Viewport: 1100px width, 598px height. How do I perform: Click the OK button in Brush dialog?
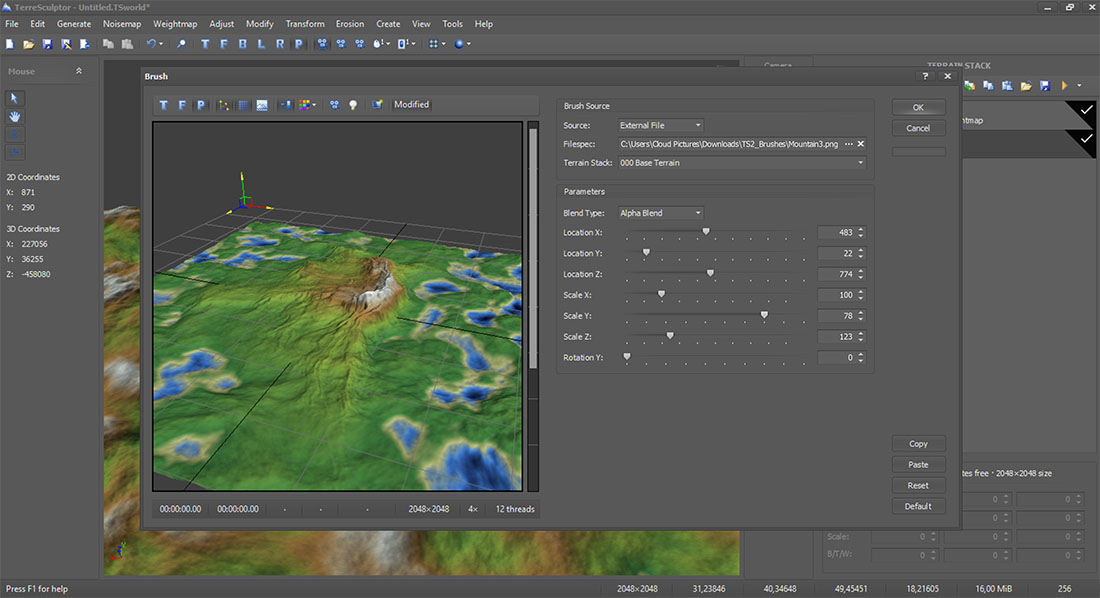918,107
